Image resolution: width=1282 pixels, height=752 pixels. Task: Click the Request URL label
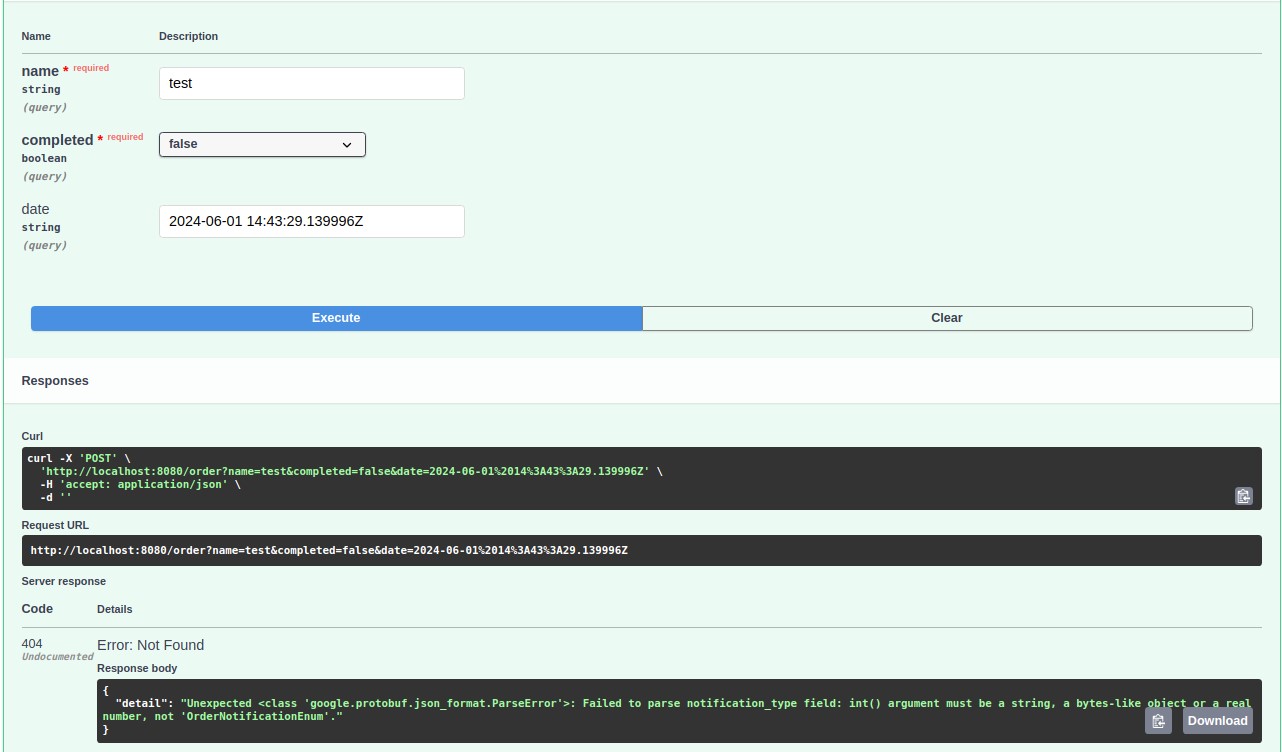[x=56, y=525]
